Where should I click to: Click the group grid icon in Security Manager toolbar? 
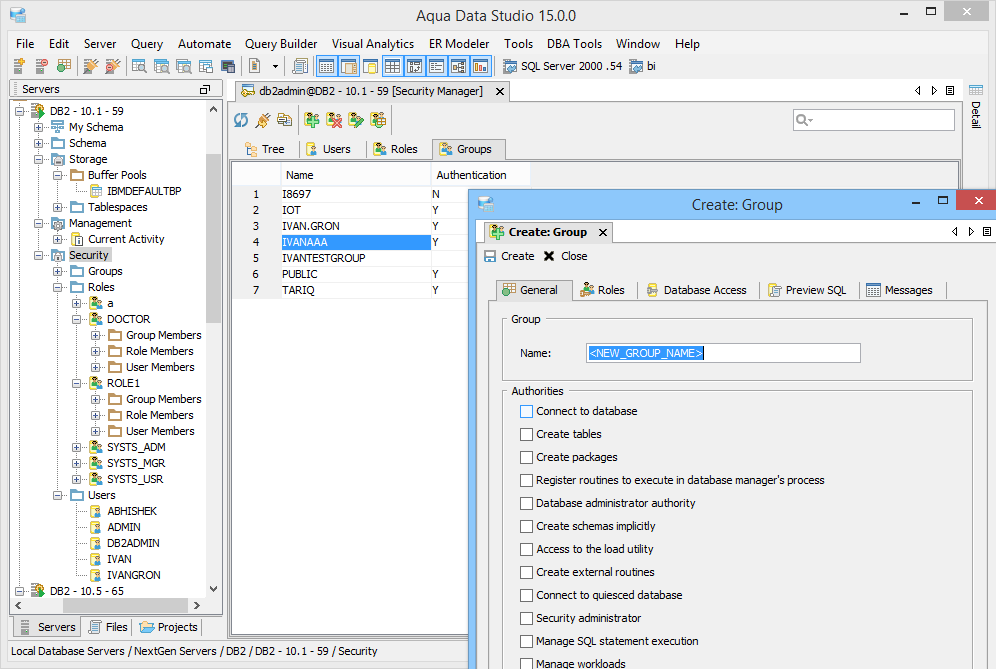pos(378,119)
